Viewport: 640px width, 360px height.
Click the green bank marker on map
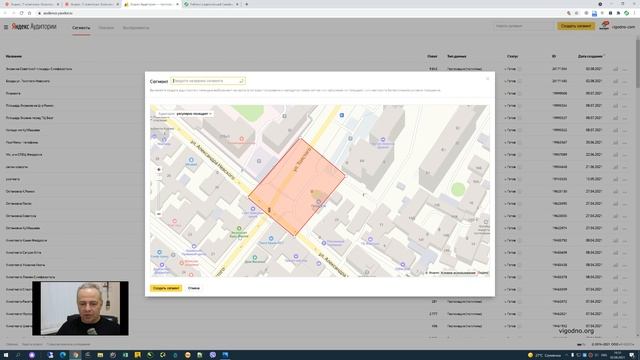[x=239, y=229]
